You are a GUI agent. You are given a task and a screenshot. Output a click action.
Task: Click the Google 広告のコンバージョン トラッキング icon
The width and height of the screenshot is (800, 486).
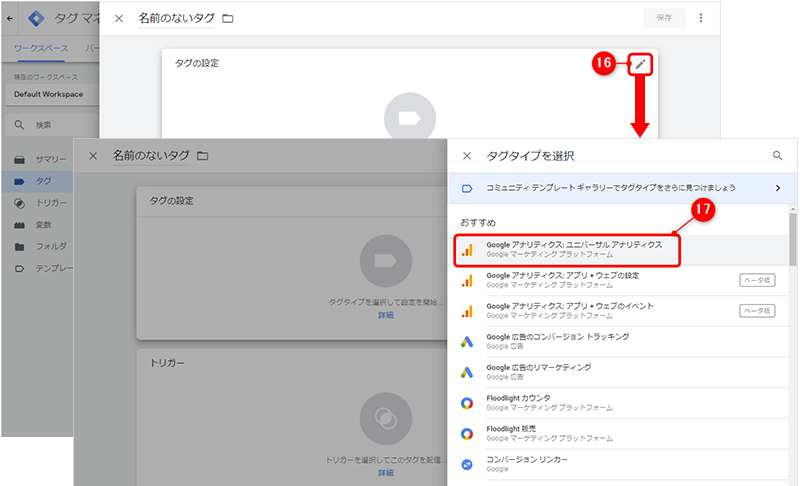pyautogui.click(x=467, y=342)
